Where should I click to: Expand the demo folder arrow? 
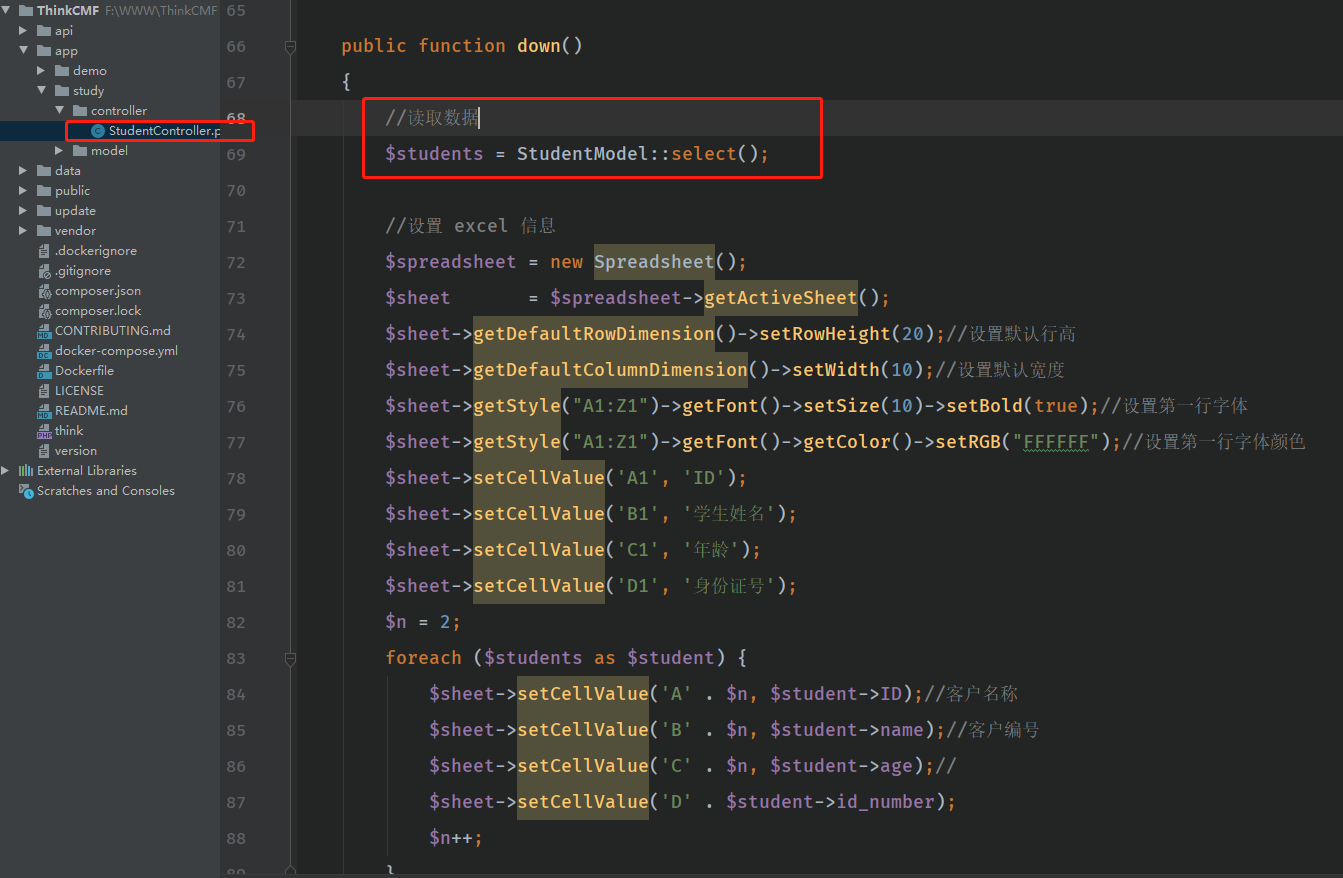(41, 71)
